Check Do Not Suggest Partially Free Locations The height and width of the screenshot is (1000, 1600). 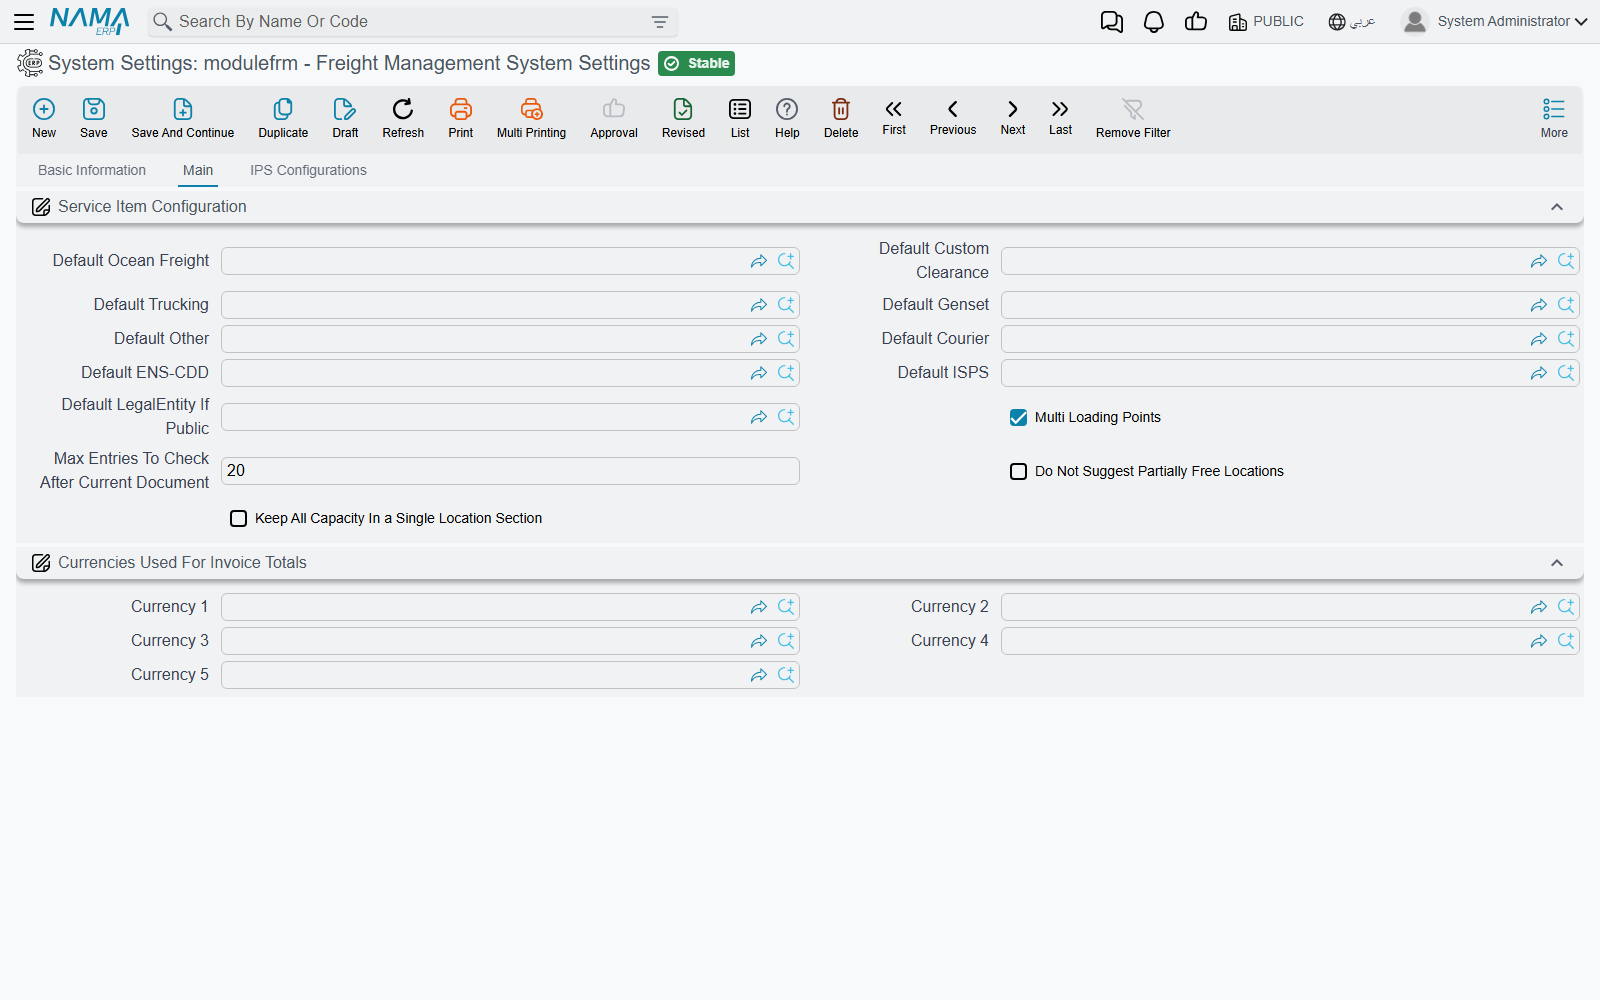coord(1018,471)
